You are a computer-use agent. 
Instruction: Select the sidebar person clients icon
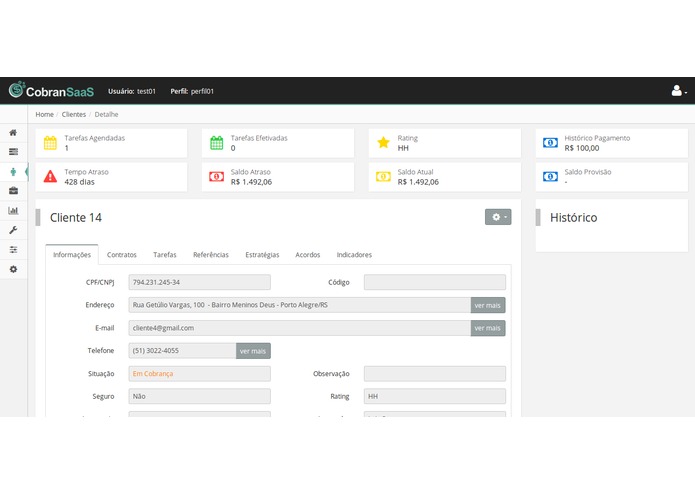tap(13, 171)
